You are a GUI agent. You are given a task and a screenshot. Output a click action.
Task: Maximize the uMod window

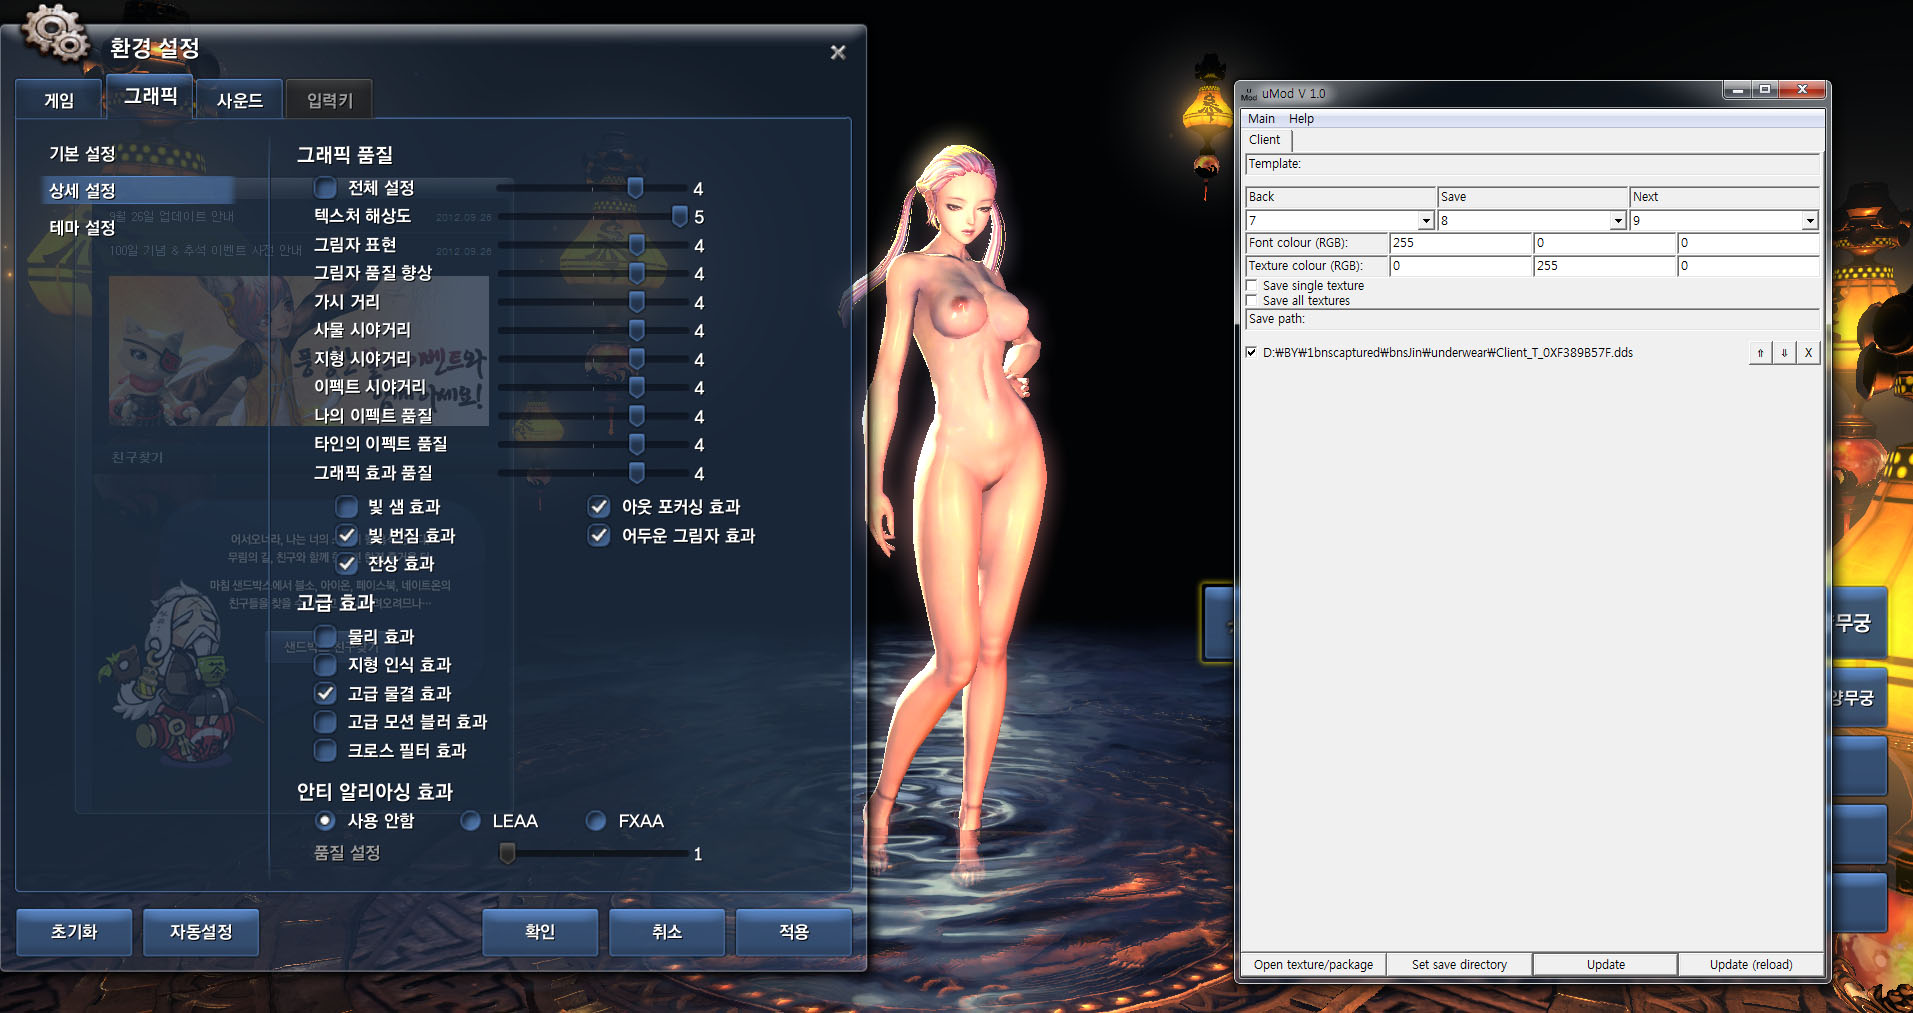tap(1765, 90)
